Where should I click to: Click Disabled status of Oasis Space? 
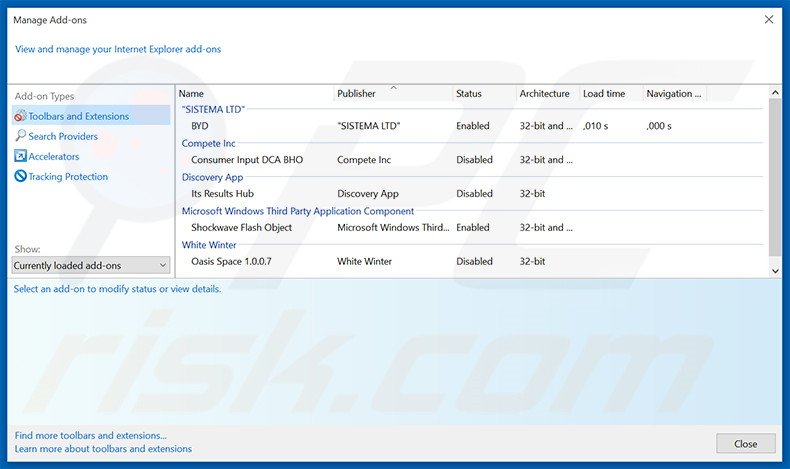click(474, 261)
